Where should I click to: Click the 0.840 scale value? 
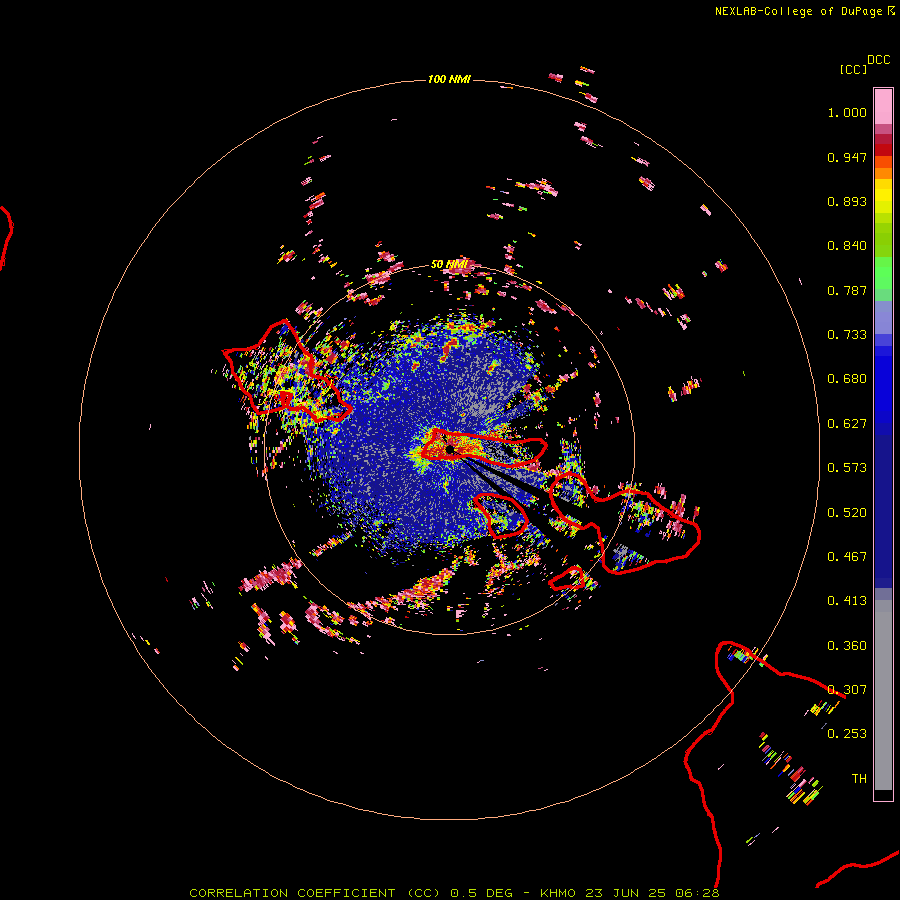pos(847,246)
